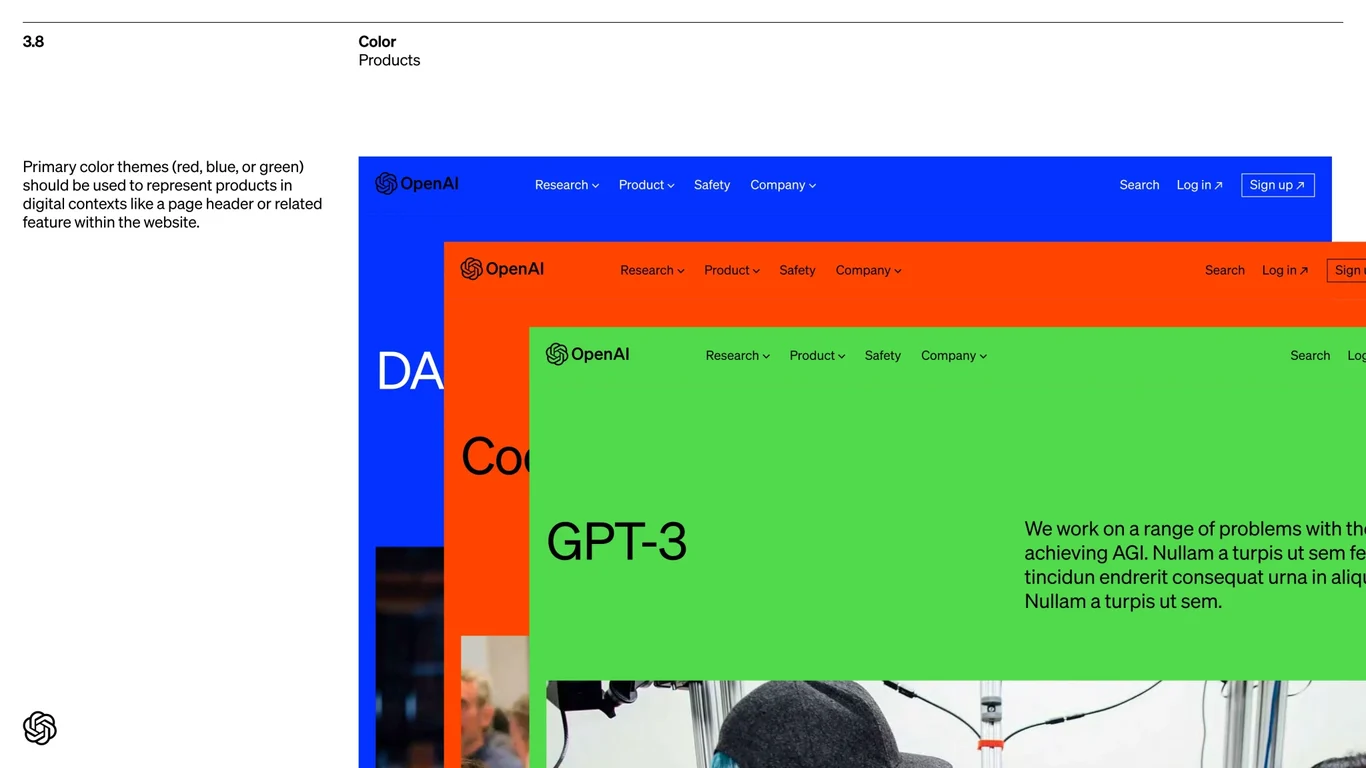Click the 'Primary color themes' description paragraph

coord(173,194)
